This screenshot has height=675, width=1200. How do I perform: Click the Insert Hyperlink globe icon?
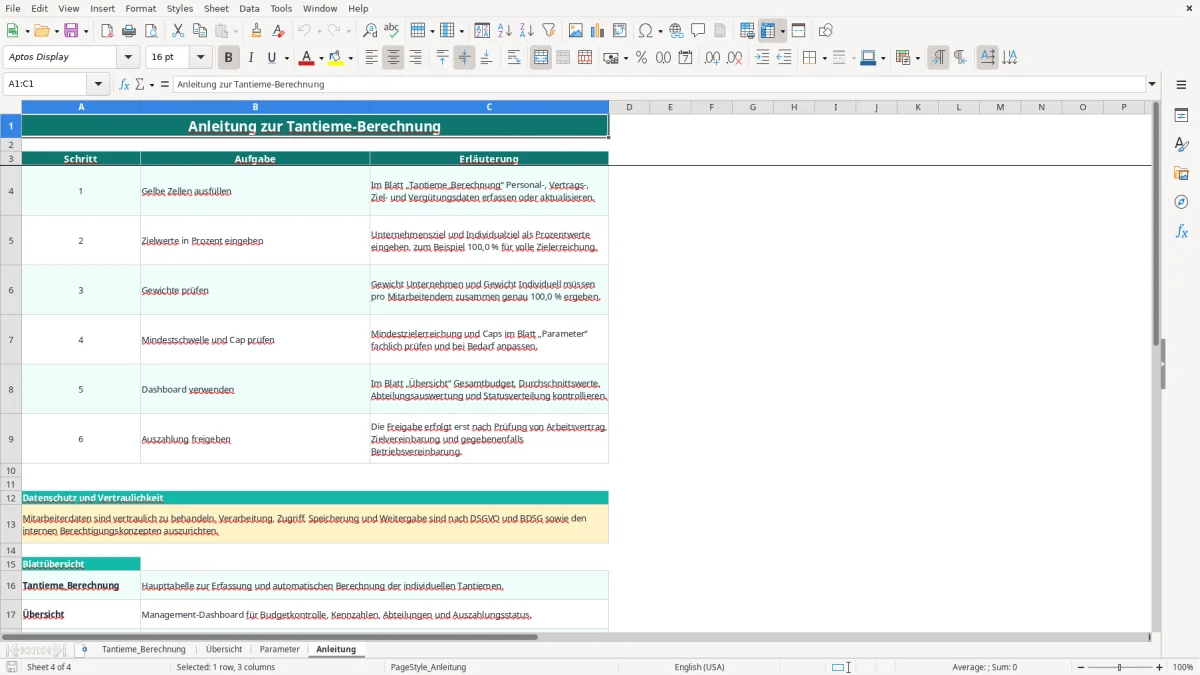tap(677, 31)
